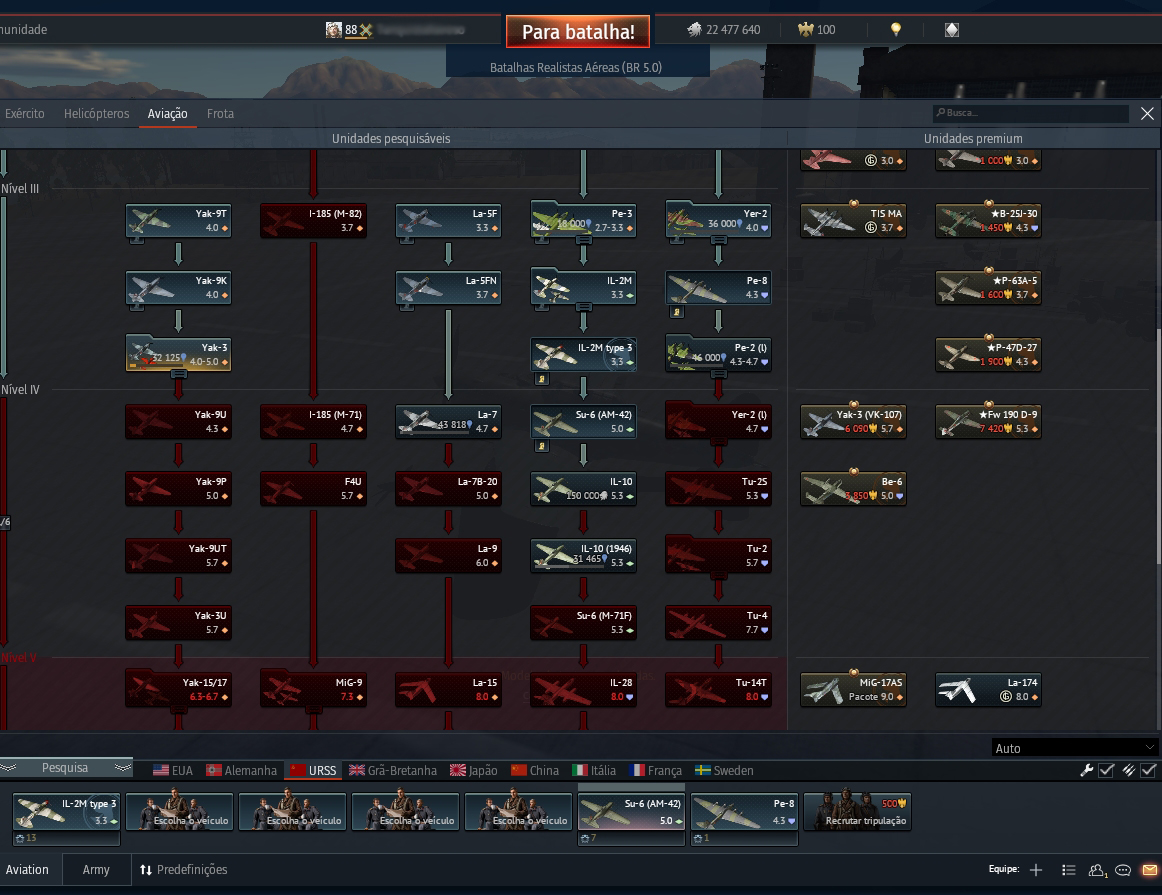Open game mode selector Batalhas Realistas Aéreas

tap(577, 67)
